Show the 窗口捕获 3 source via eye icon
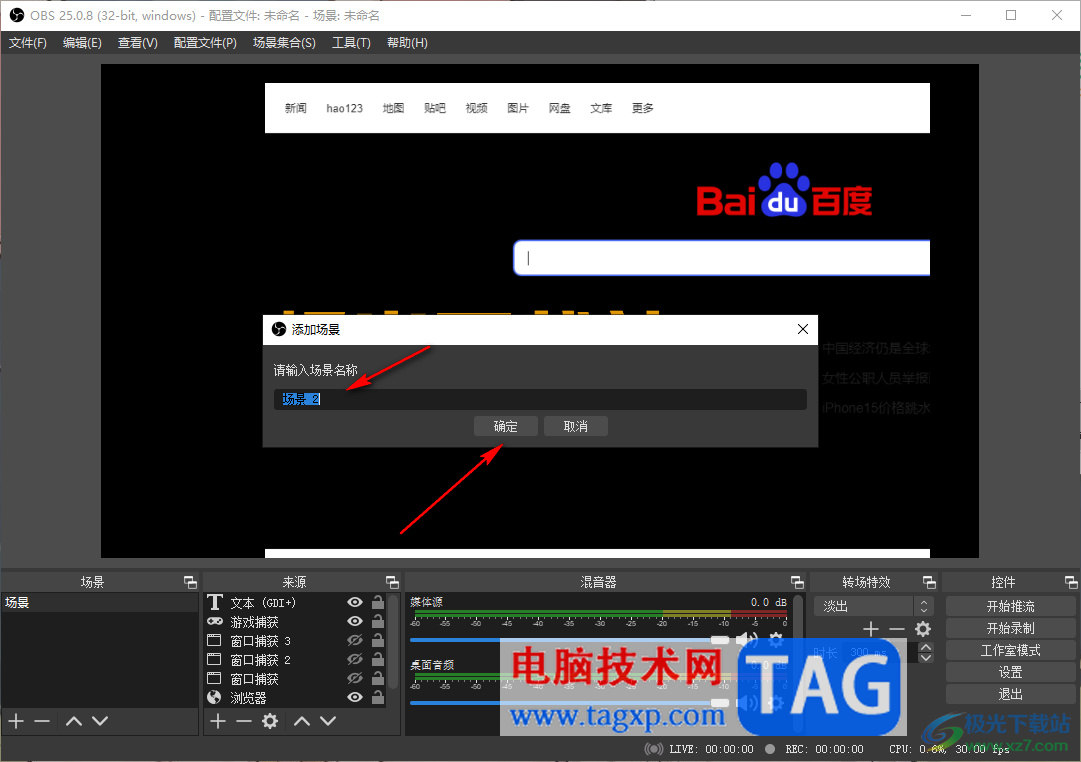The height and width of the screenshot is (762, 1081). (x=354, y=641)
